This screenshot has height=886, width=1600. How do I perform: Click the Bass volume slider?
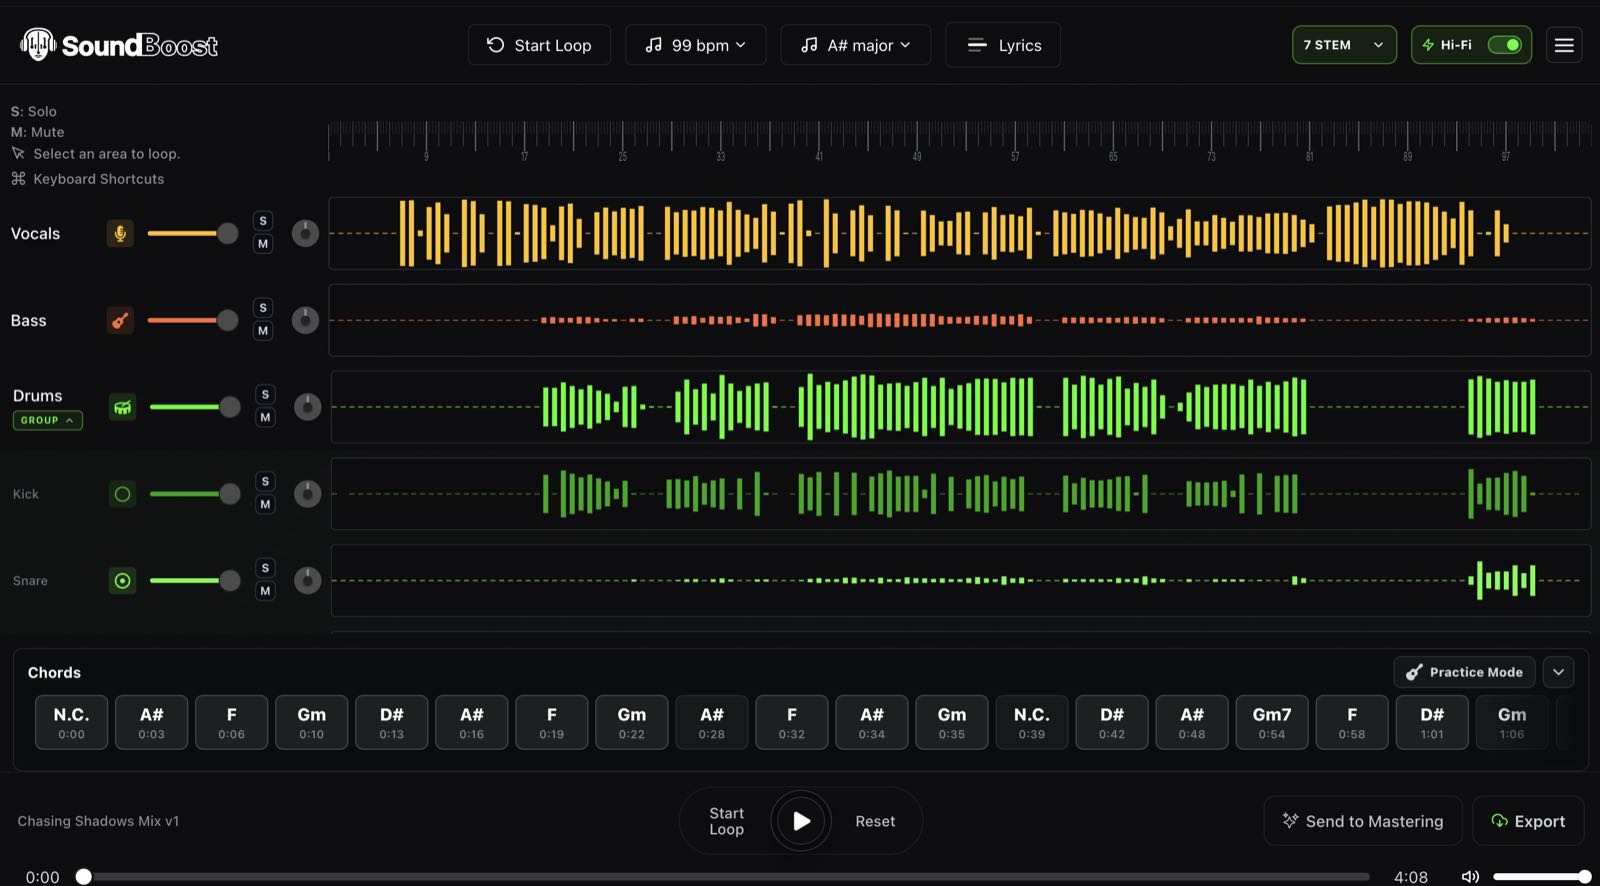pos(192,320)
